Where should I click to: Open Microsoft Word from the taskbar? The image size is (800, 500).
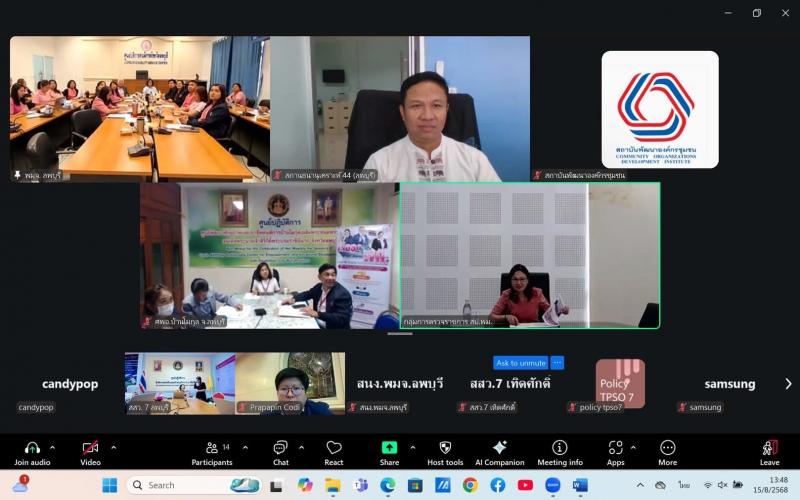pos(580,485)
